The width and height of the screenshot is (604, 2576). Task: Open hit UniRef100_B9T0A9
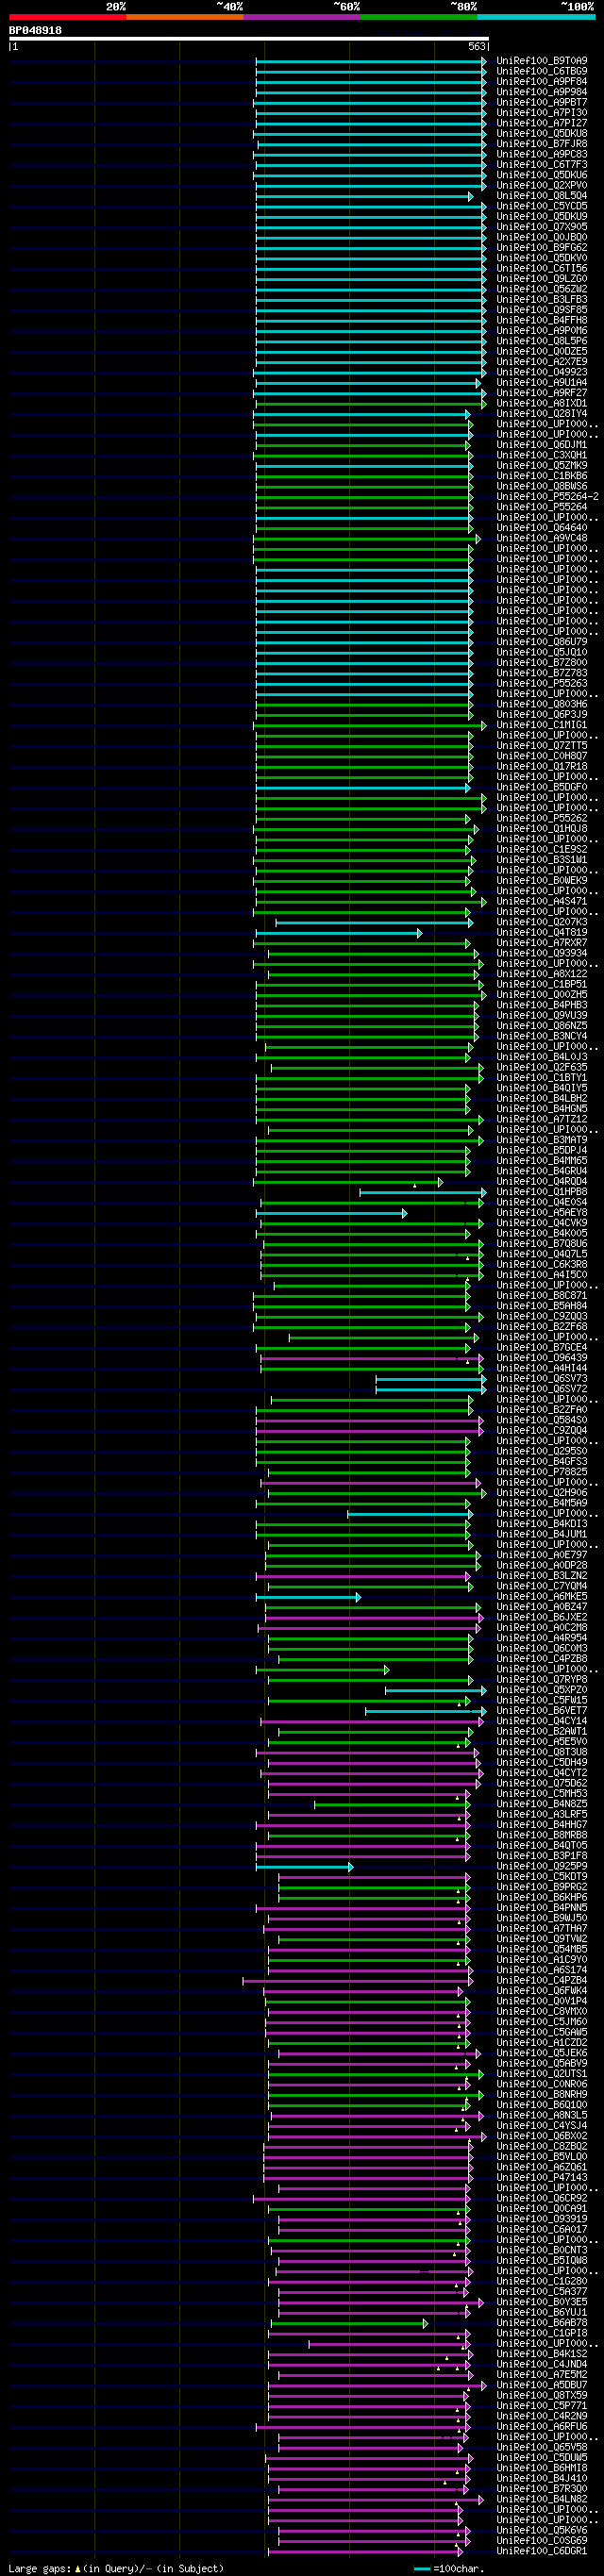(541, 61)
